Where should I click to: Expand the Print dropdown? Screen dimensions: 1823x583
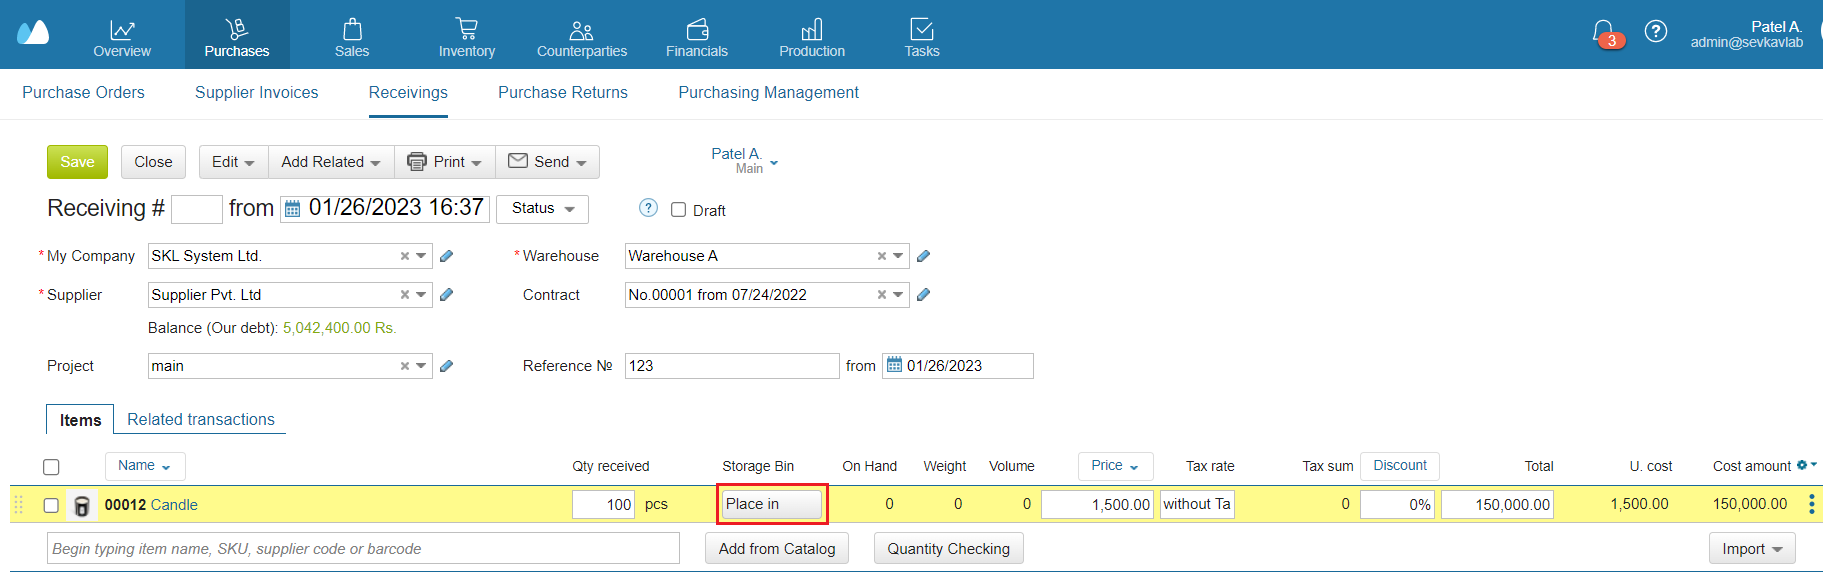click(x=445, y=162)
